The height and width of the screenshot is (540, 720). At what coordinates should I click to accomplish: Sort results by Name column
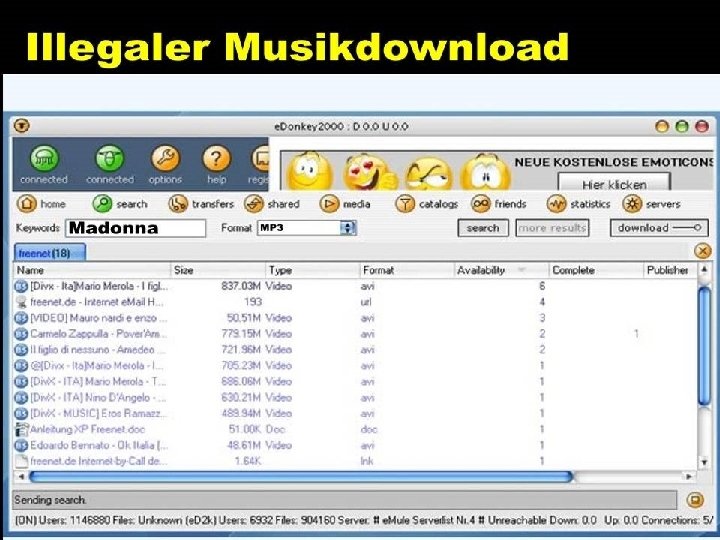(92, 270)
